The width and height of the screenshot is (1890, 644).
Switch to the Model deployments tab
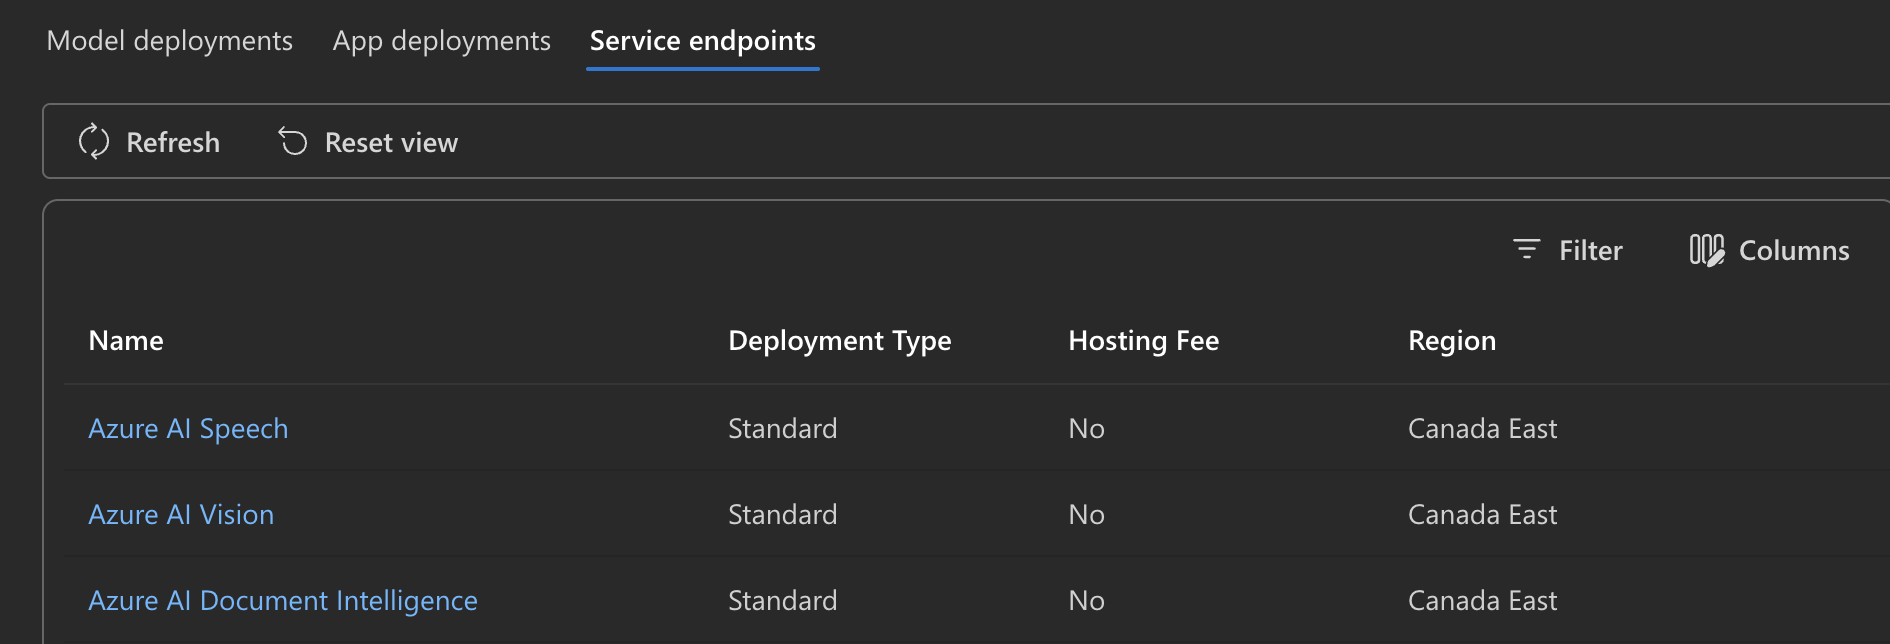[x=170, y=41]
